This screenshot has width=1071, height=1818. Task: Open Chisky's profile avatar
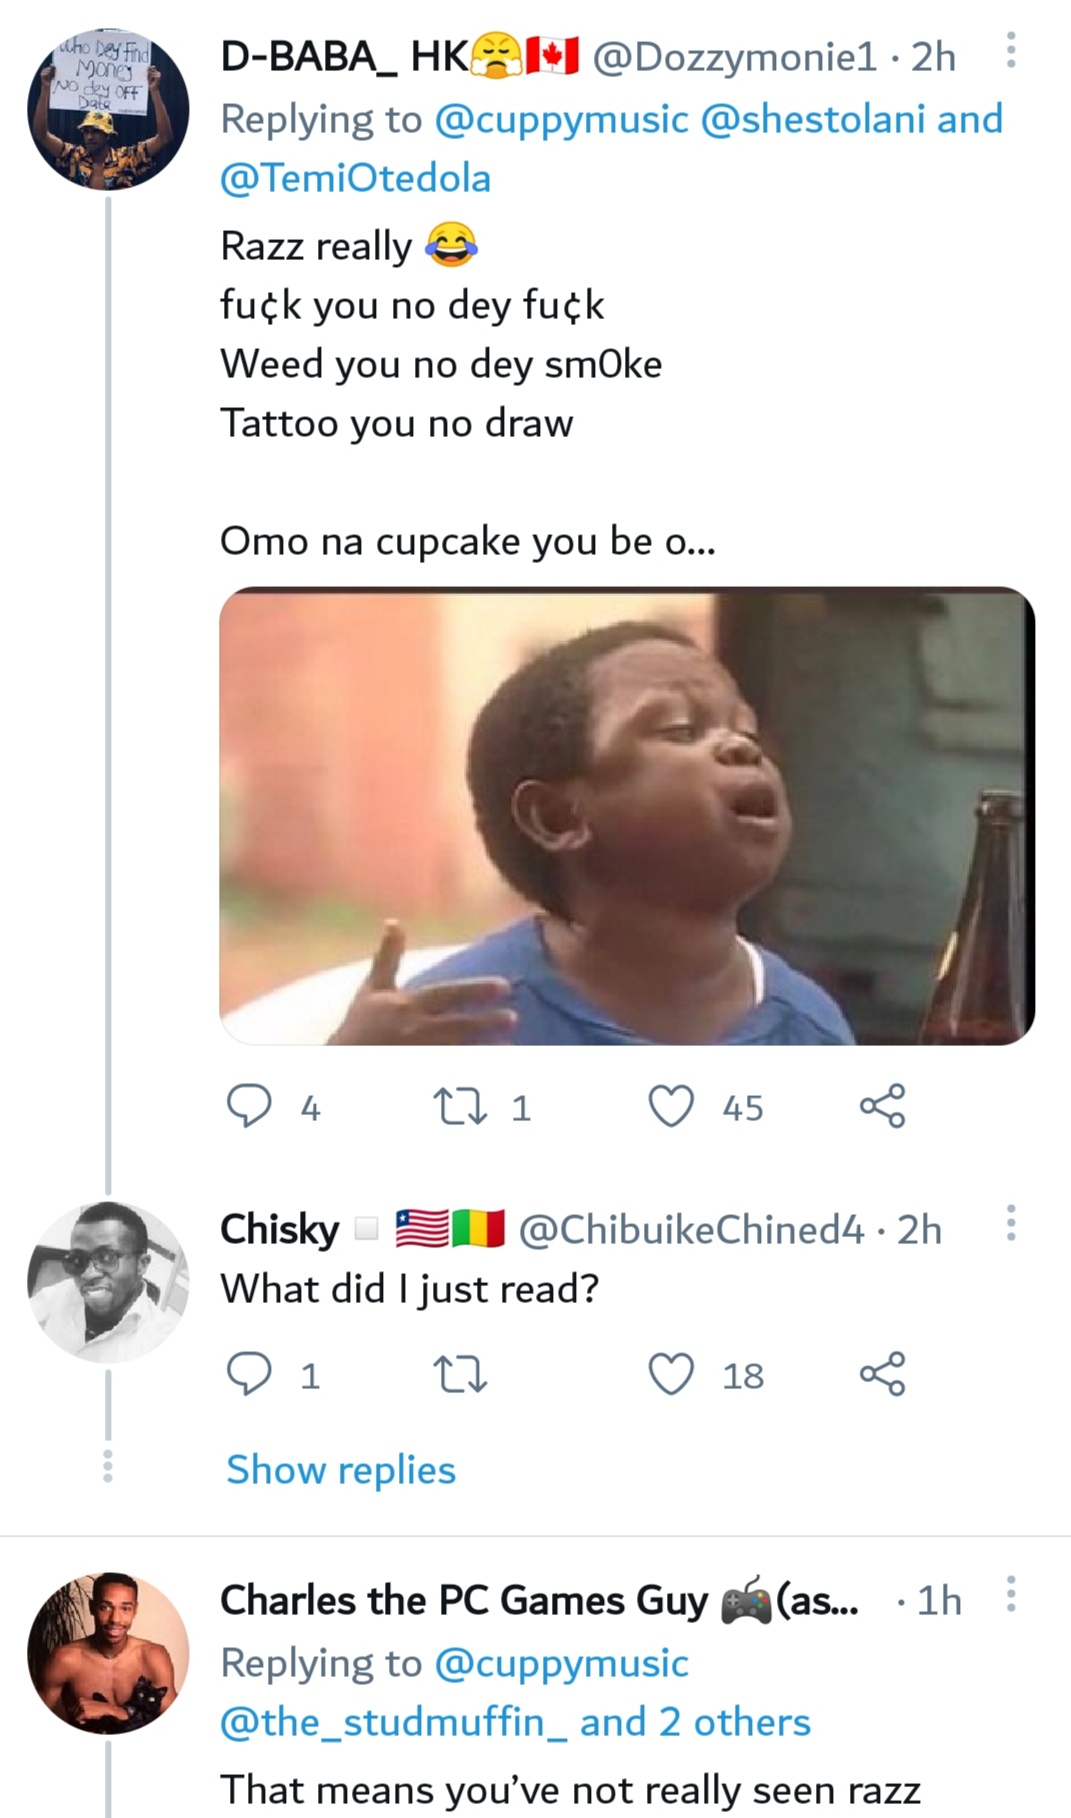[108, 1281]
